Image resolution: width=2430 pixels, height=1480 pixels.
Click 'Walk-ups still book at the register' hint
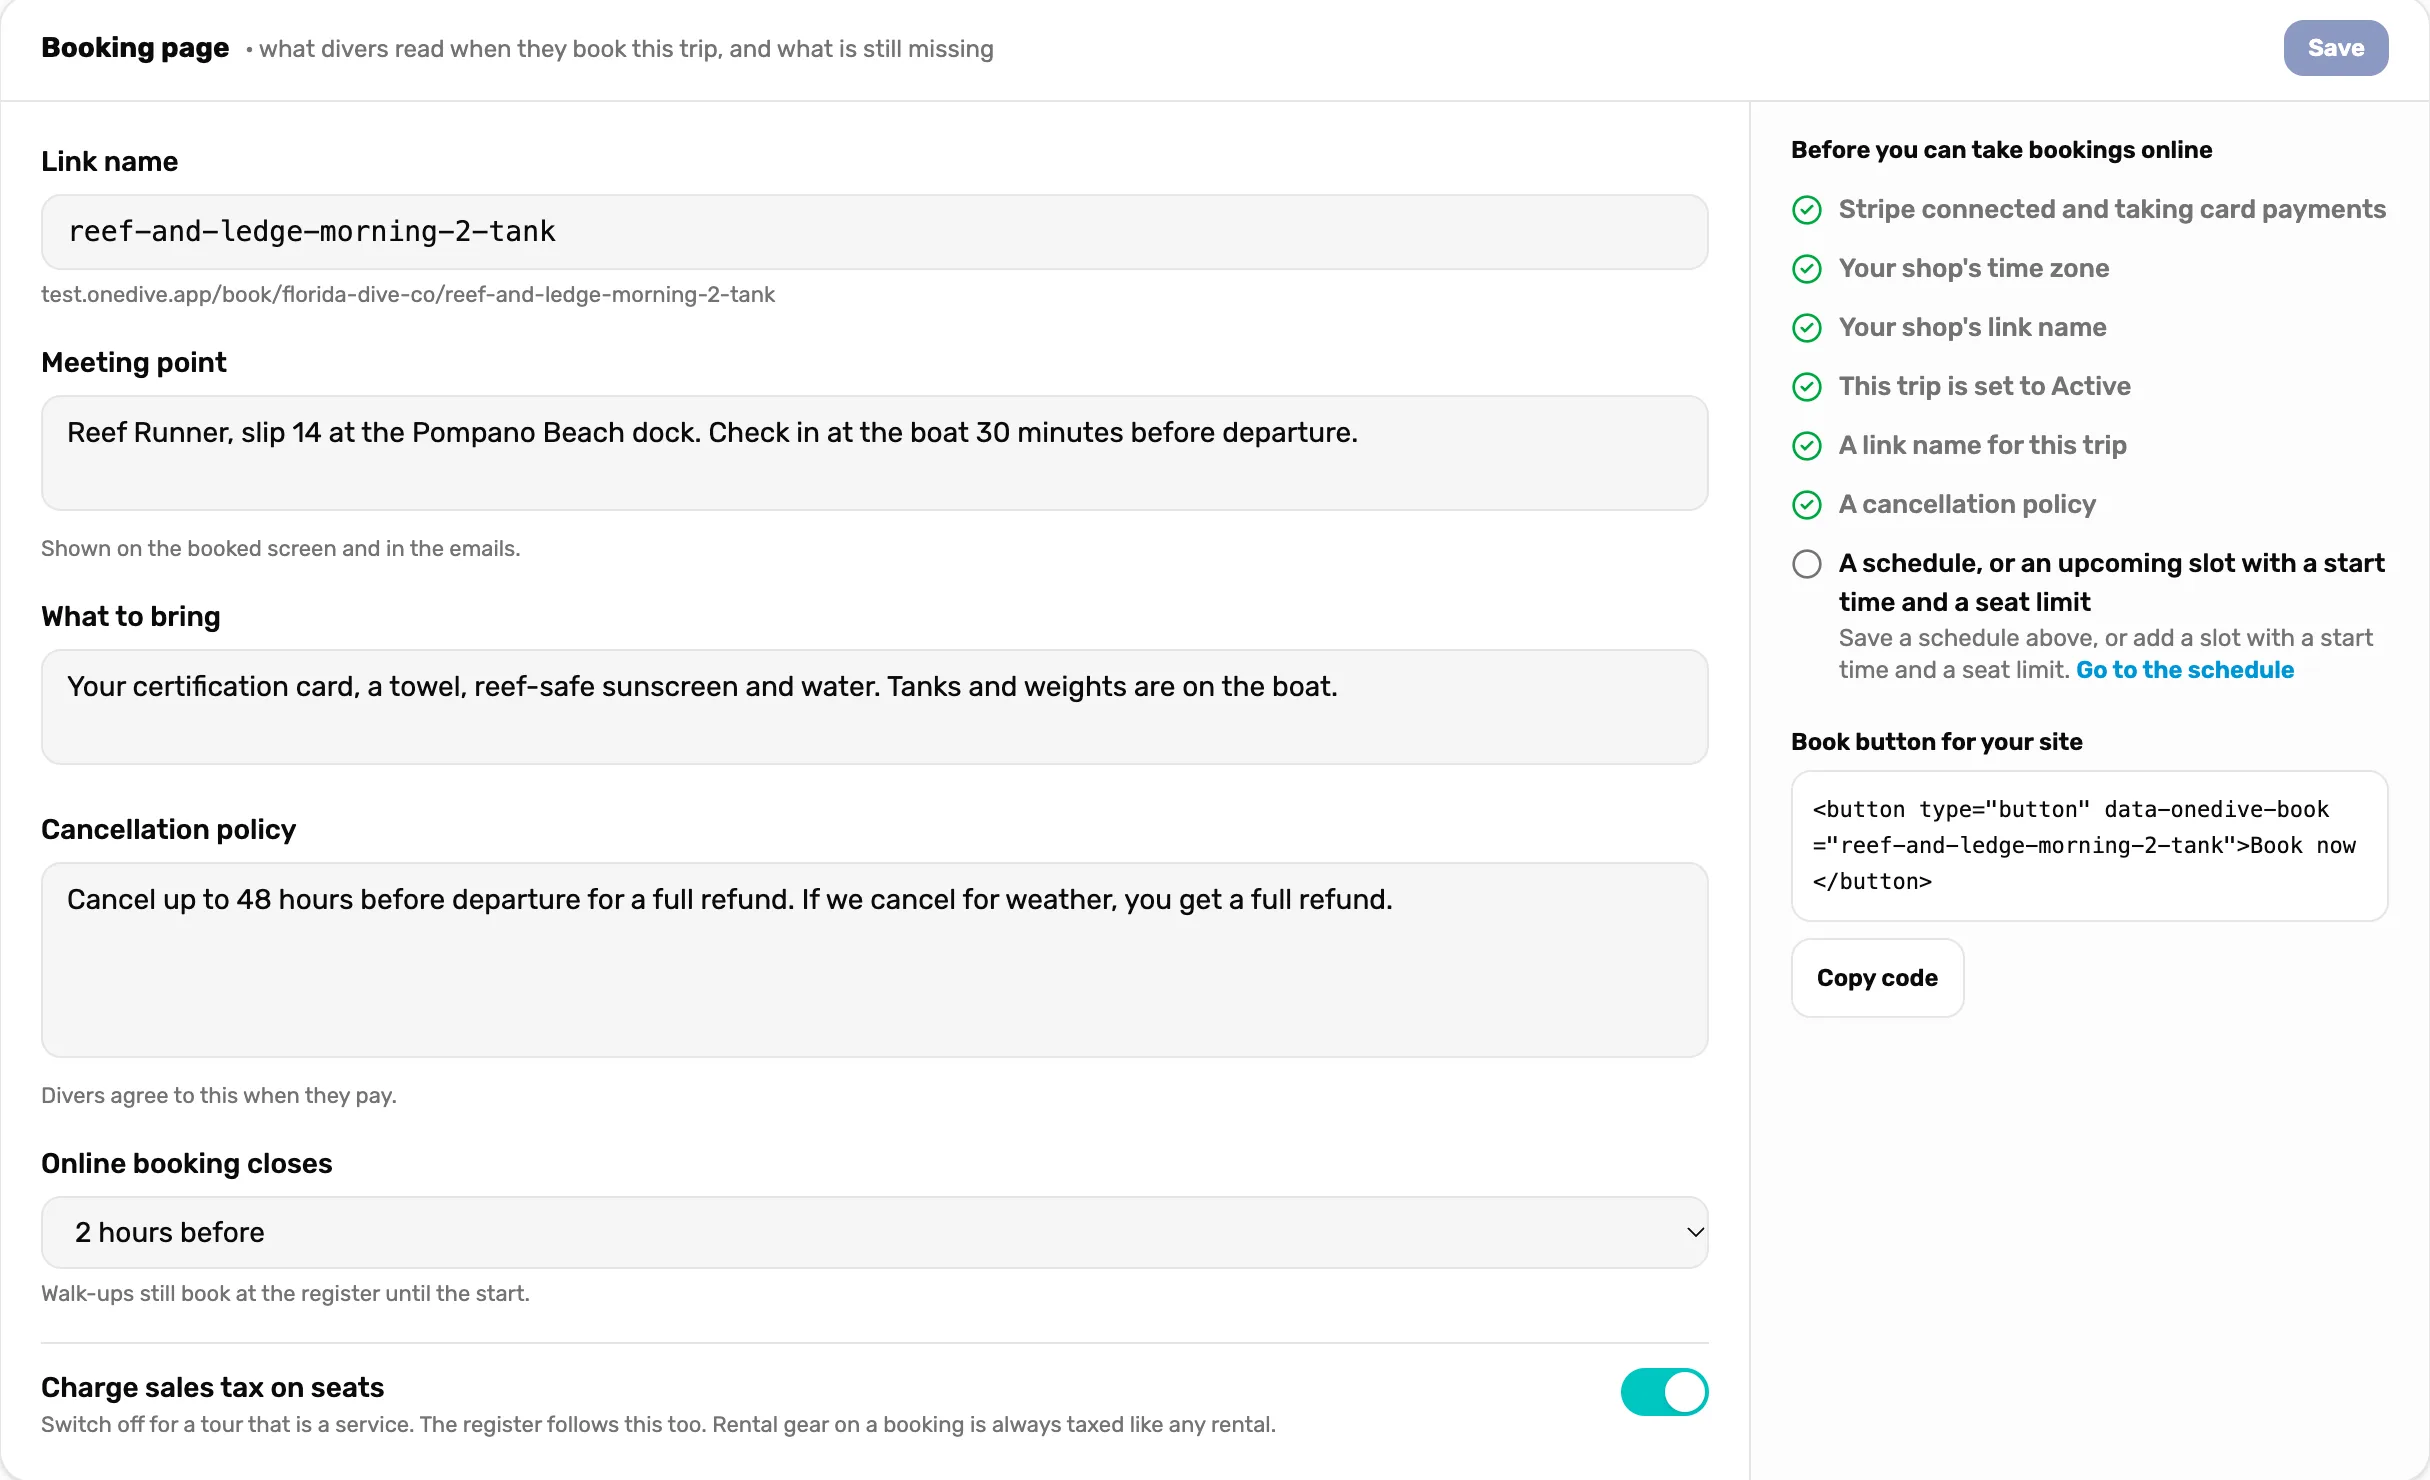(x=285, y=1293)
